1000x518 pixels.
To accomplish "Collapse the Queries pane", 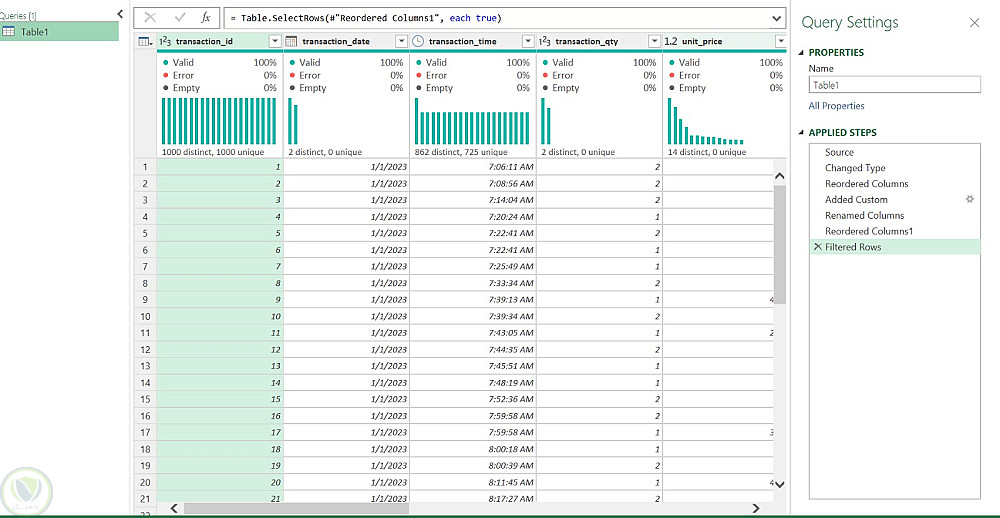I will (x=120, y=14).
